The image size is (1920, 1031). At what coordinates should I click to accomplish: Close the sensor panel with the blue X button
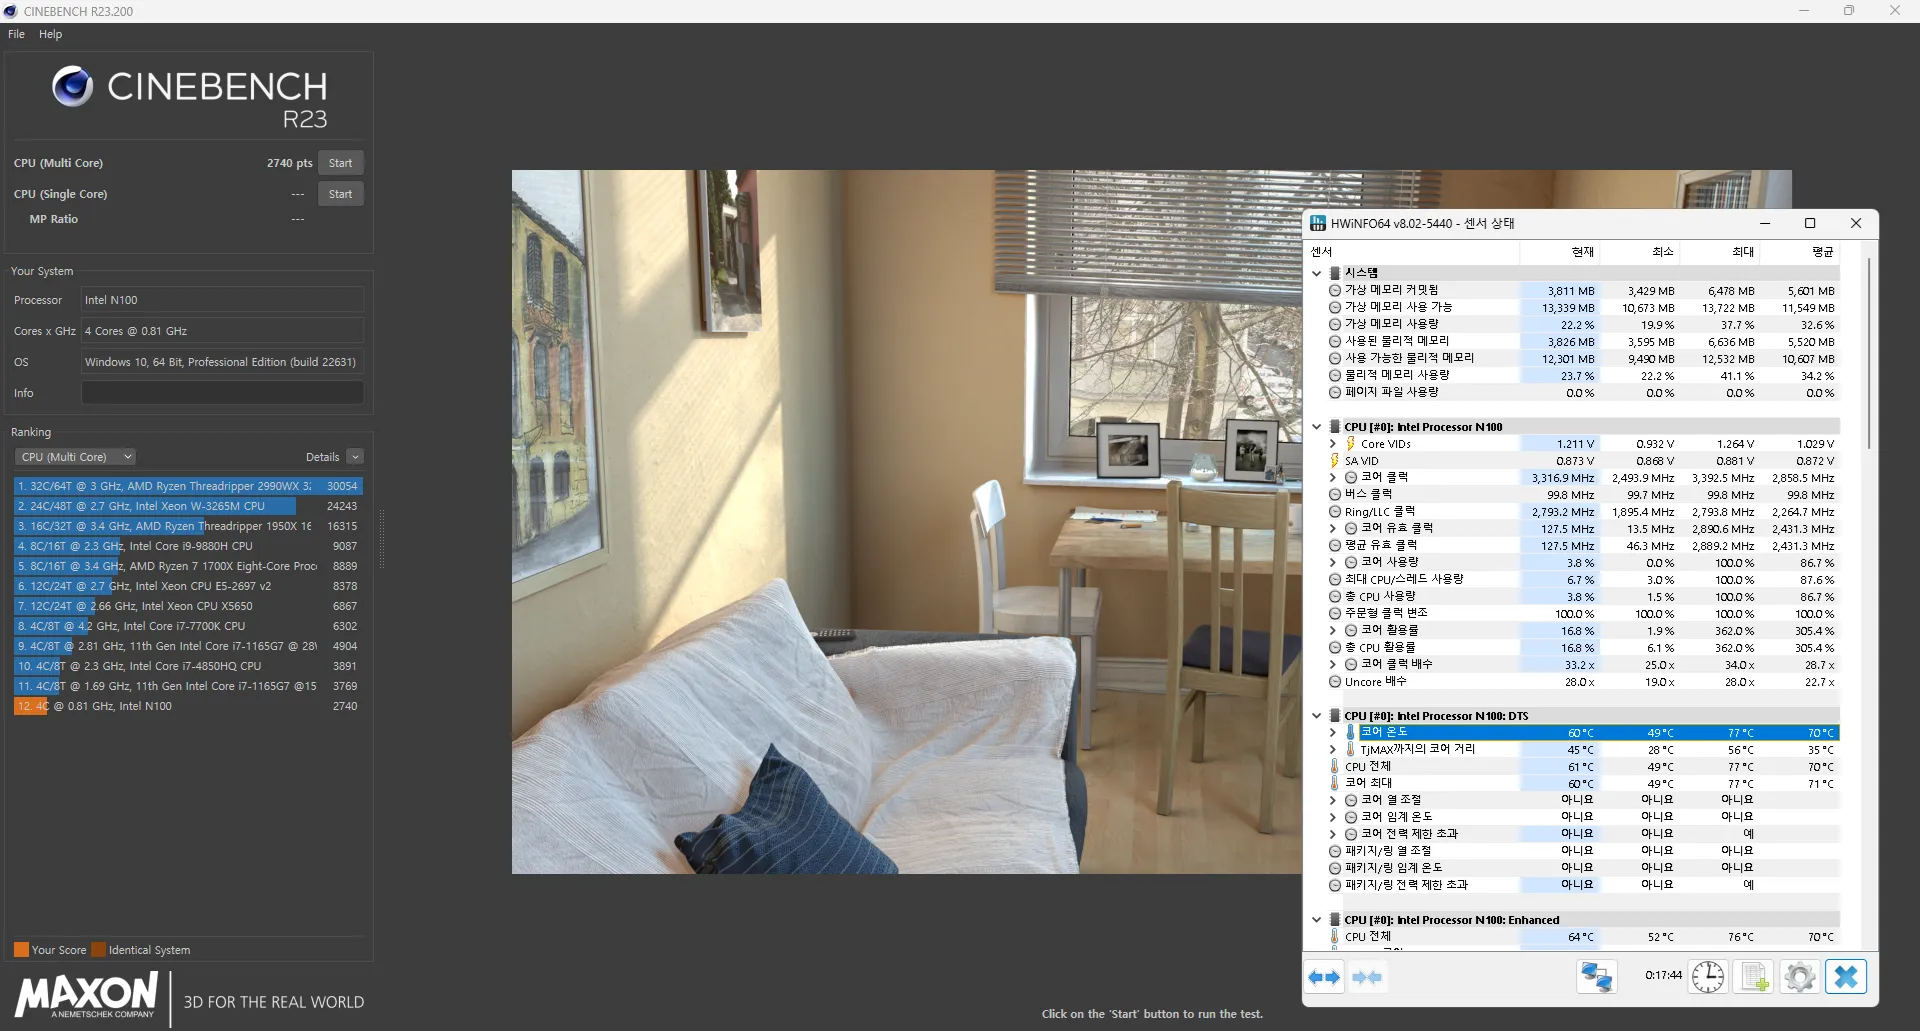(x=1846, y=977)
